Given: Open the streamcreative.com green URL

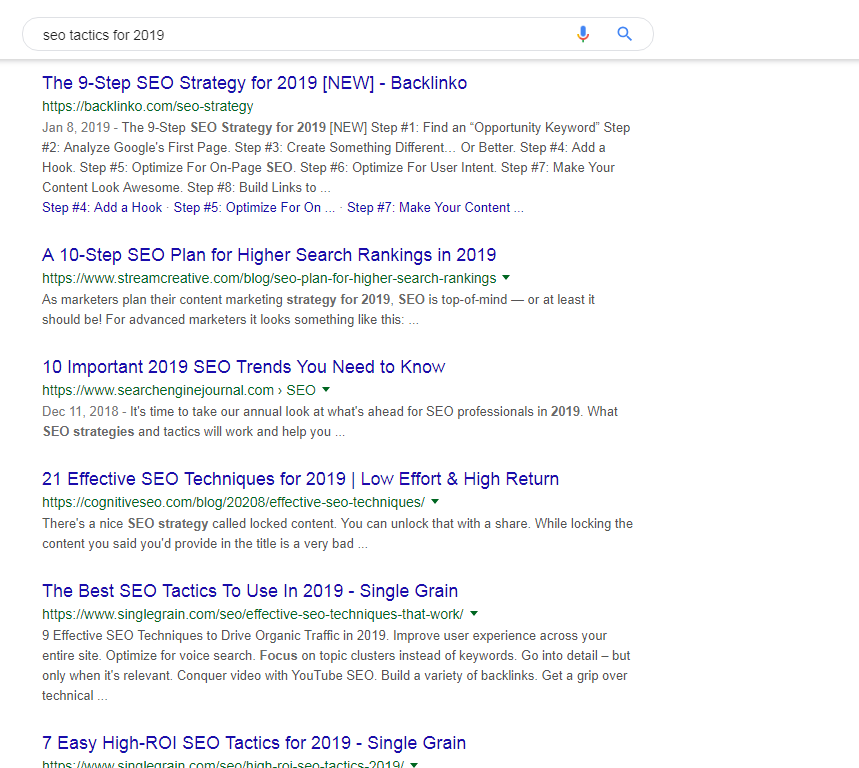Looking at the screenshot, I should click(x=269, y=278).
